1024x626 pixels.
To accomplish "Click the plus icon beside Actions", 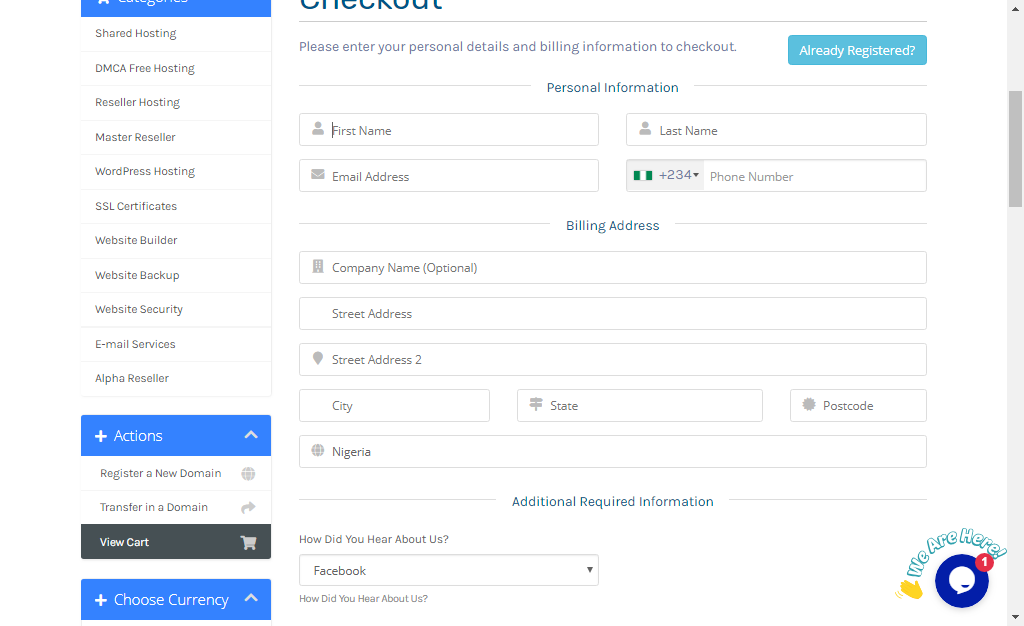I will [101, 436].
